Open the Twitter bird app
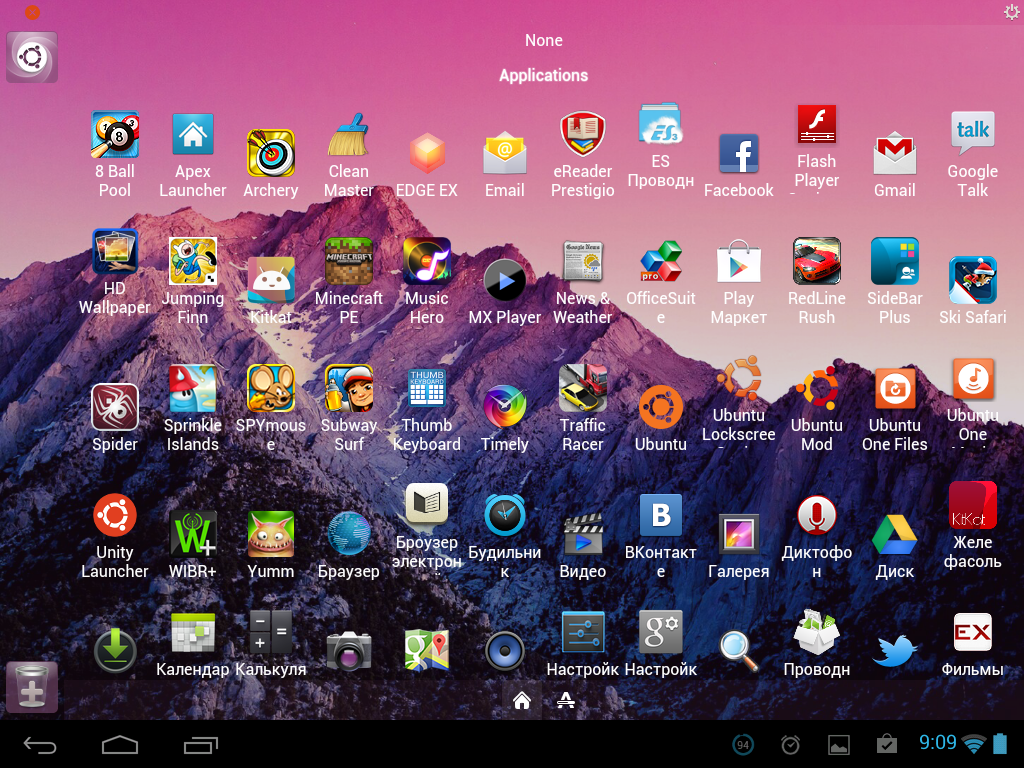1024x768 pixels. 895,650
